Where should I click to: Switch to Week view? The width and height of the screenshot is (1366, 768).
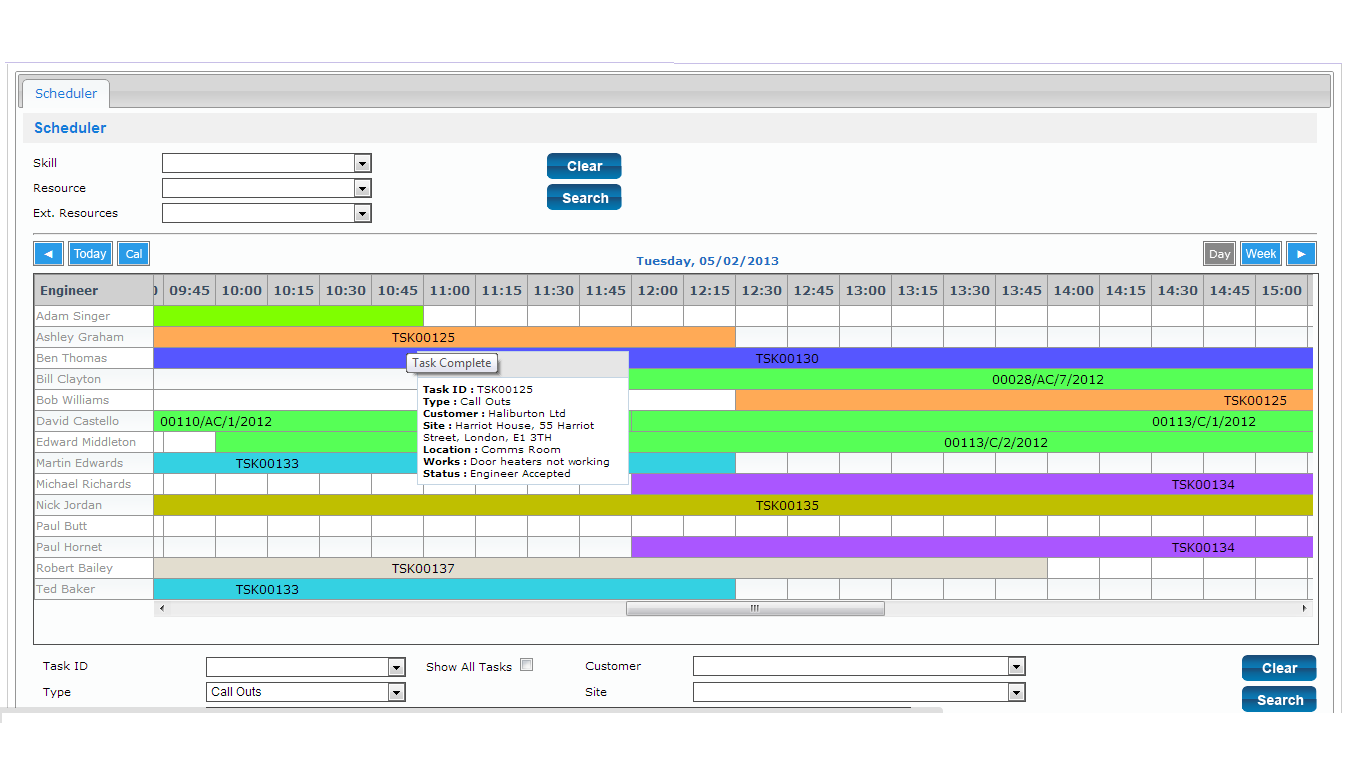coord(1260,253)
